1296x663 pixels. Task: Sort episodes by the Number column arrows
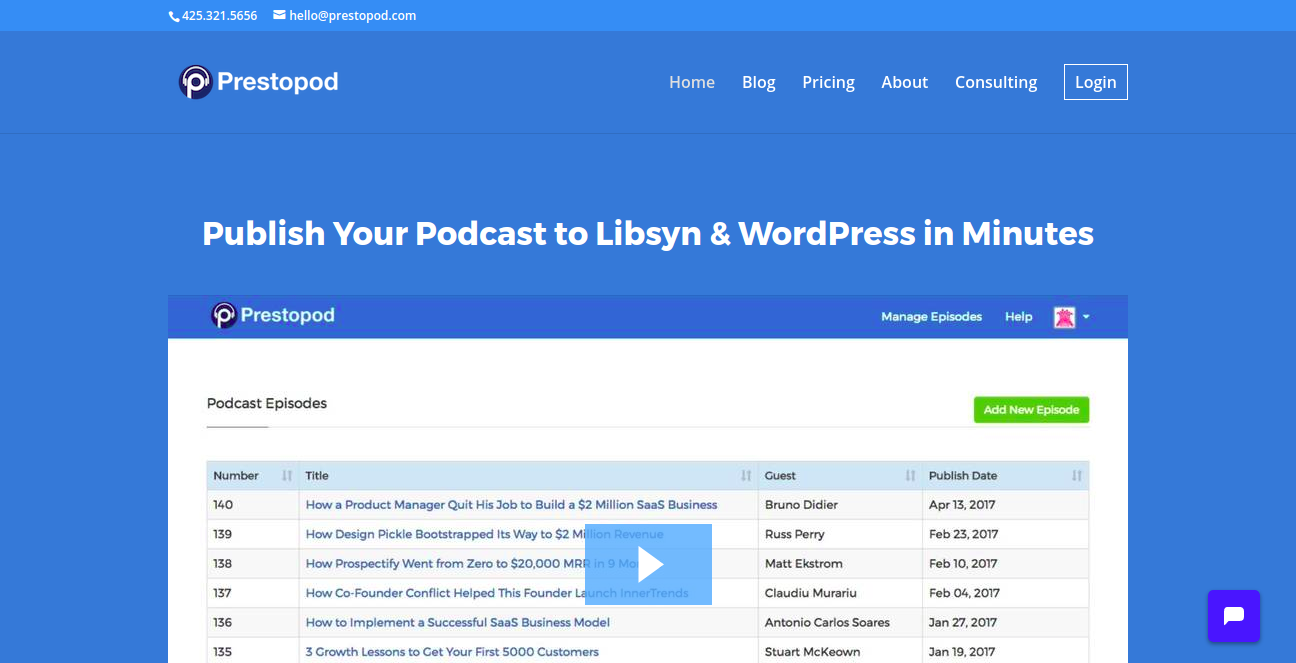tap(287, 476)
